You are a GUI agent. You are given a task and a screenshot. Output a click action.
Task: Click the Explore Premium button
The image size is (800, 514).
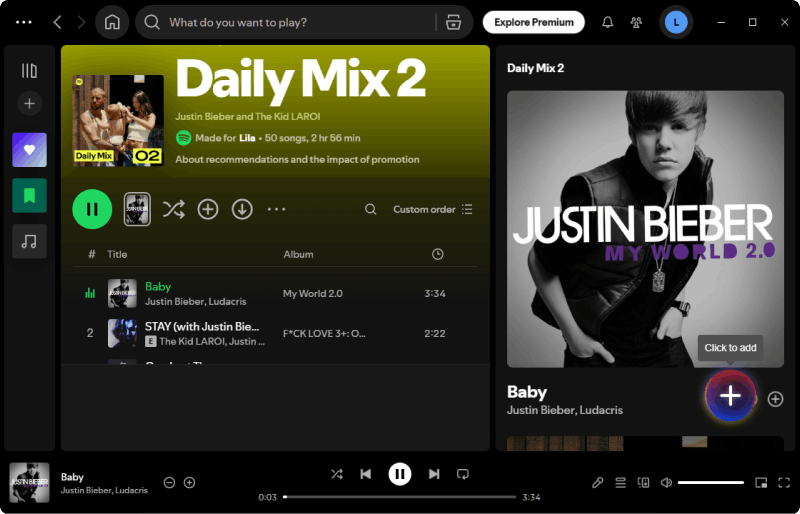[534, 22]
